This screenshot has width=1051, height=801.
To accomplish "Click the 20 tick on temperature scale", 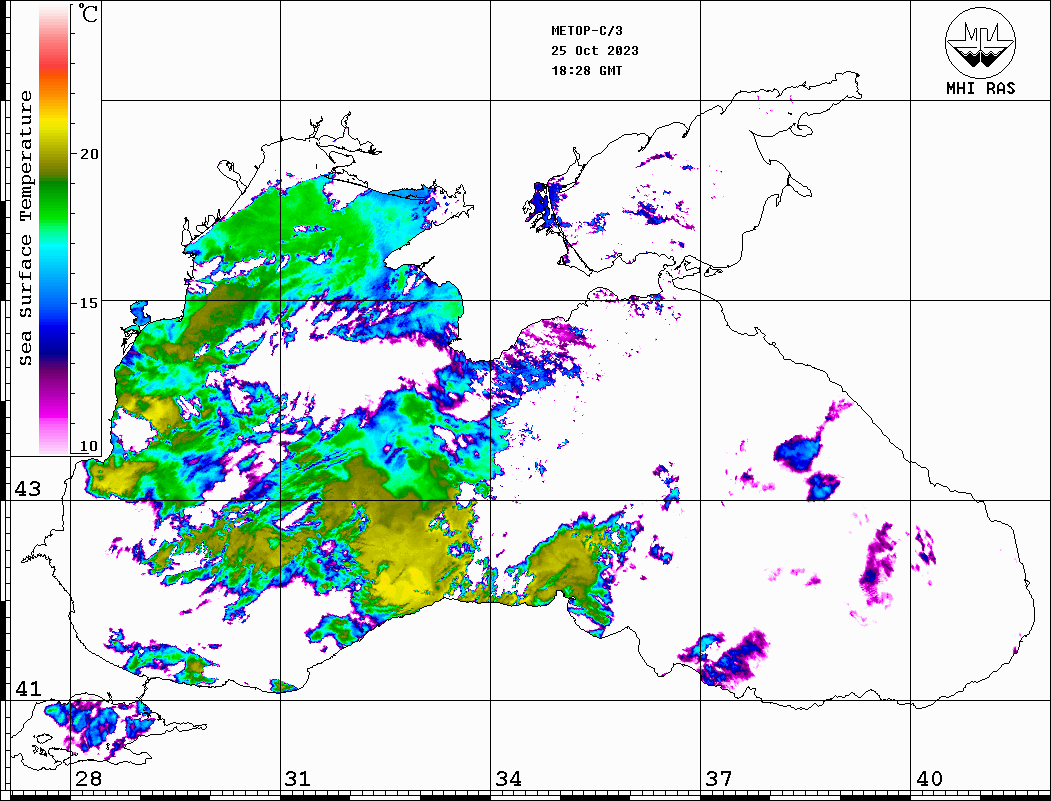I will point(88,154).
